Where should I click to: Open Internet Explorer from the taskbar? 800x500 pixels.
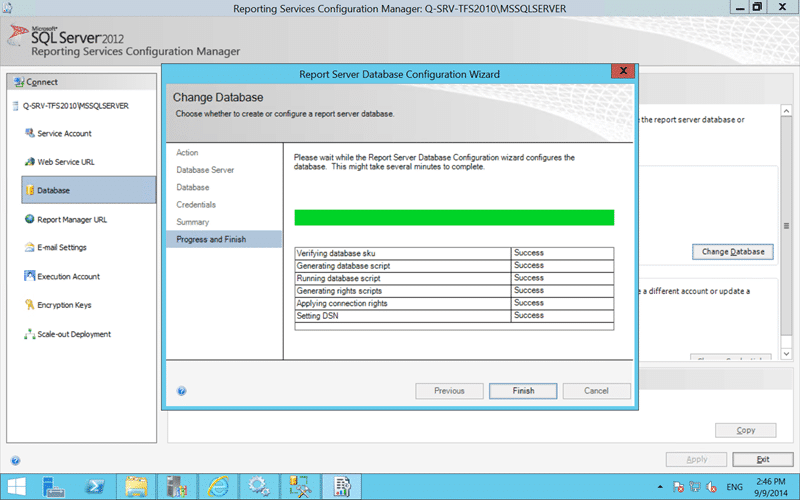point(218,486)
